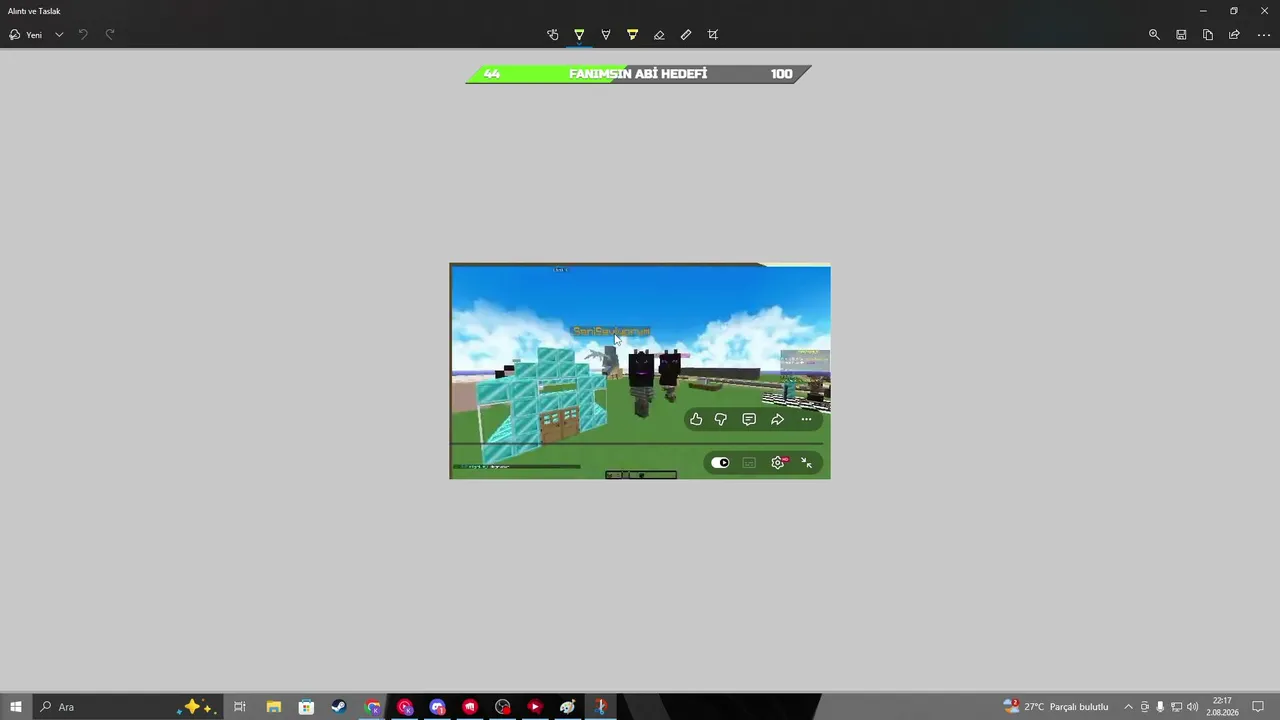Open the Paint palette icon on the taskbar
Screen dimensions: 1280x720
pos(568,707)
